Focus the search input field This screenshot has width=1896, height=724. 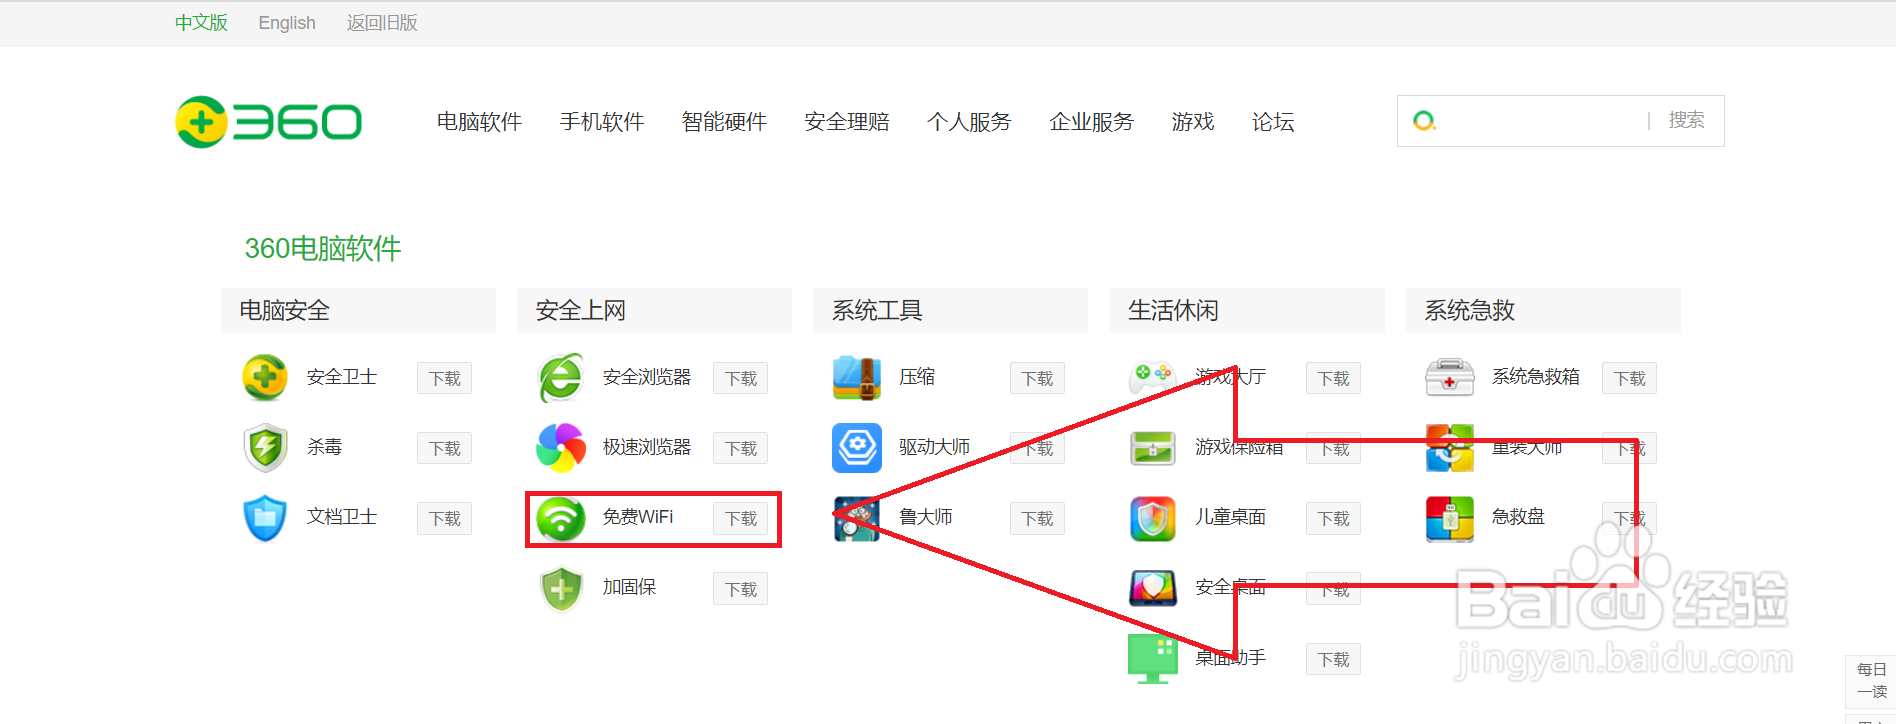[1542, 121]
